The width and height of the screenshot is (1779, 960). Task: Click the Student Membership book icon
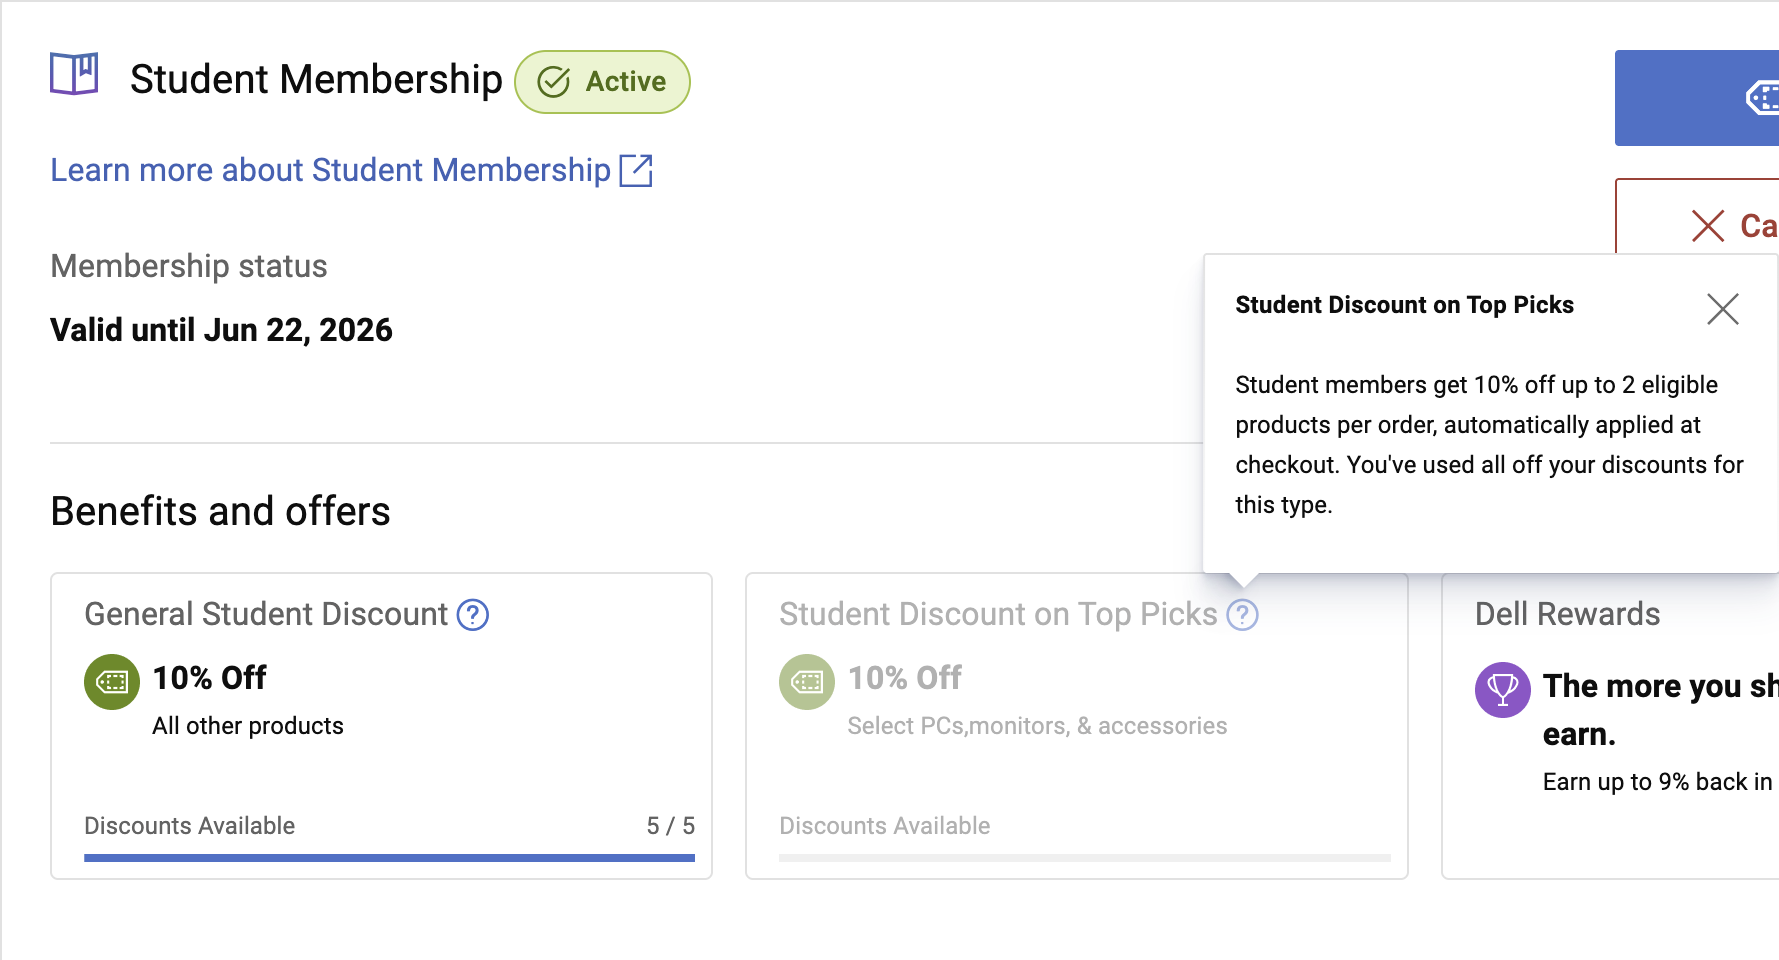74,75
